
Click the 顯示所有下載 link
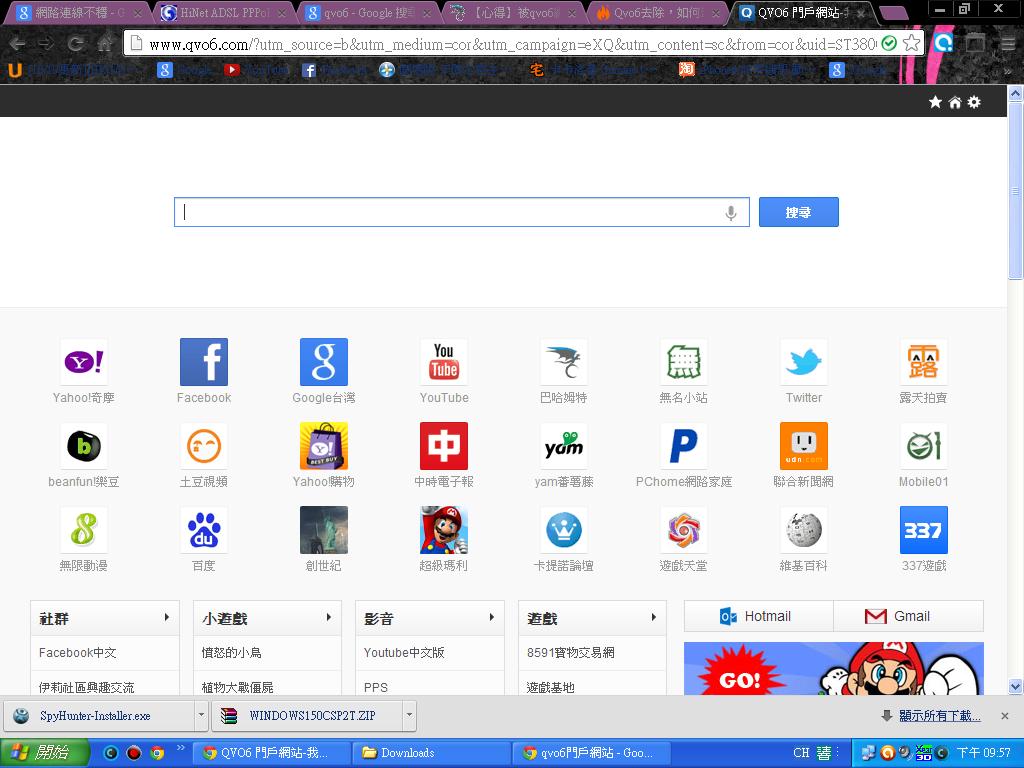[940, 716]
